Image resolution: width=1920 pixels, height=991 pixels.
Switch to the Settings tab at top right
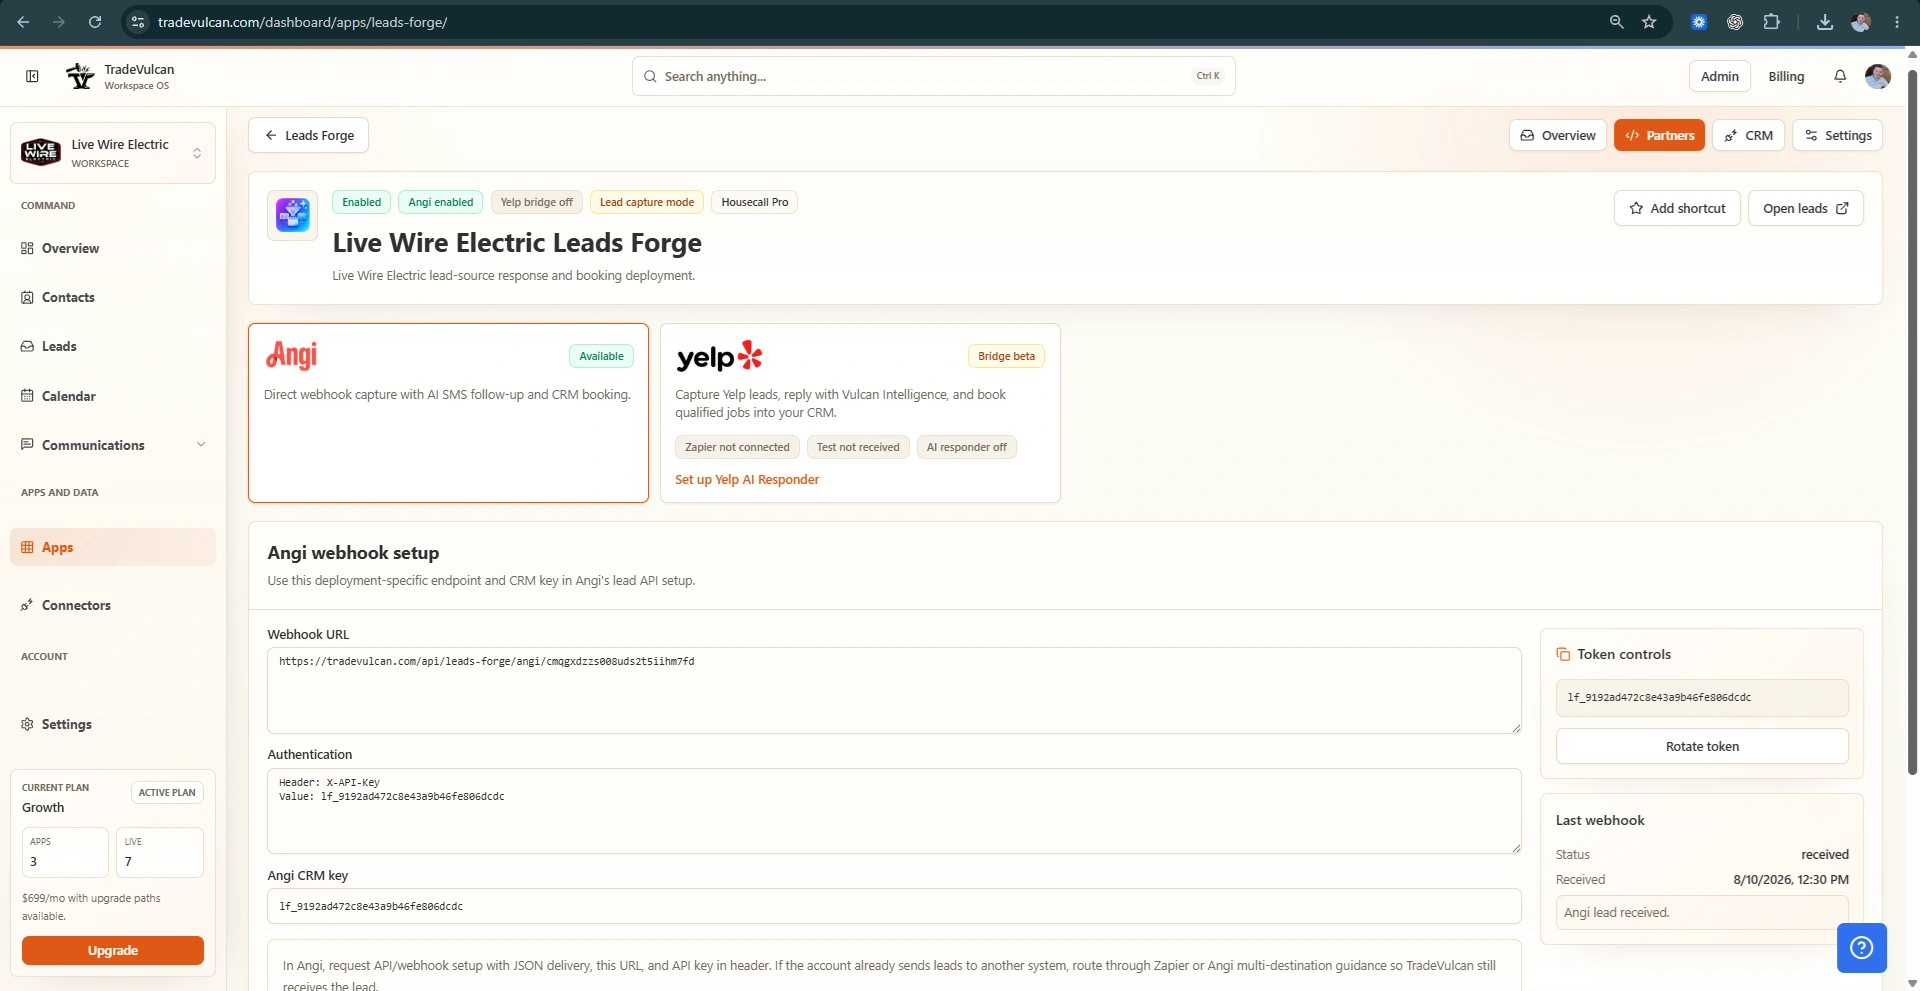click(x=1837, y=135)
